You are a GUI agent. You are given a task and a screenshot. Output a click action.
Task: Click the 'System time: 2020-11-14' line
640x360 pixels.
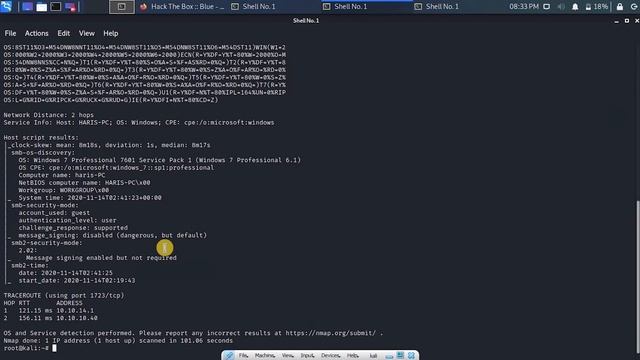coord(90,198)
